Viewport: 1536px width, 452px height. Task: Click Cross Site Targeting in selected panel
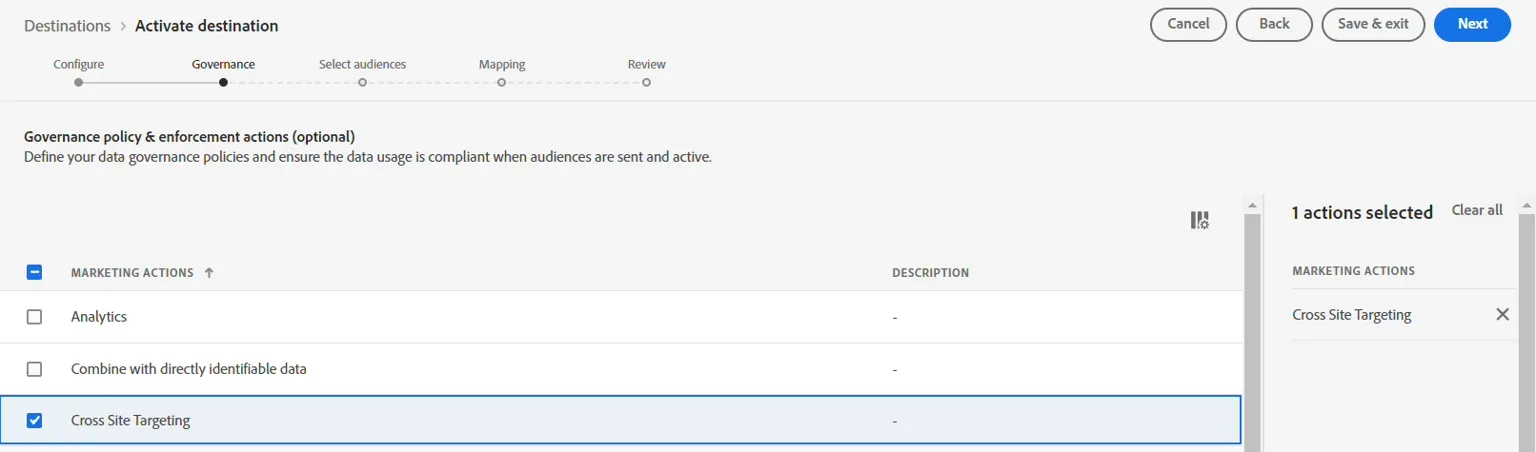(x=1351, y=314)
